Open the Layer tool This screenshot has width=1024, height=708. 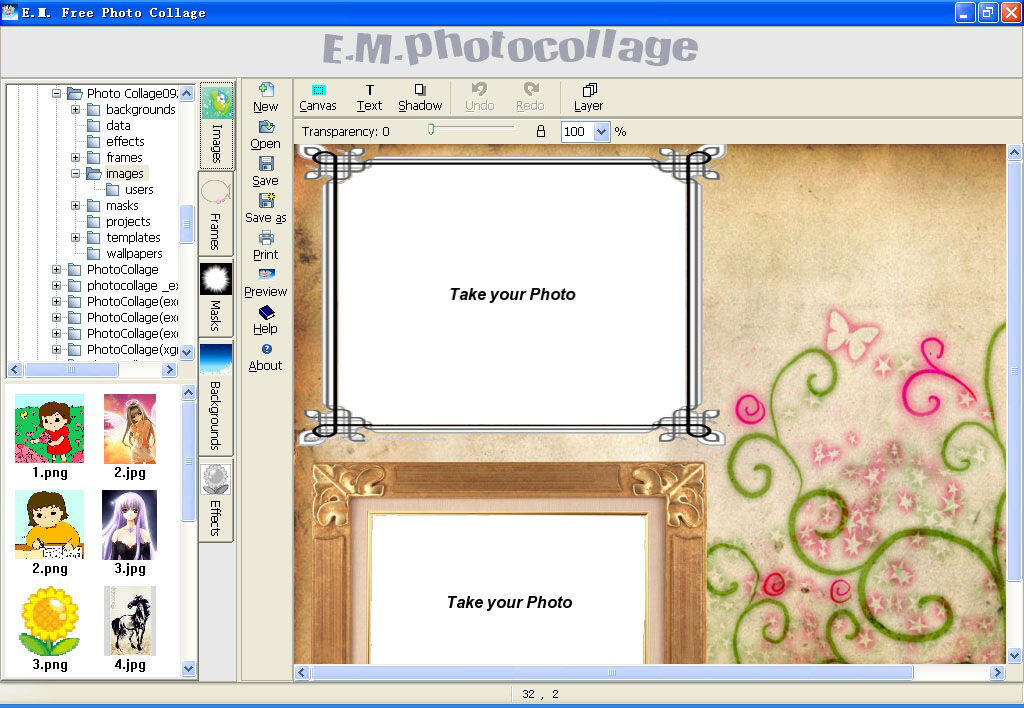[x=589, y=89]
